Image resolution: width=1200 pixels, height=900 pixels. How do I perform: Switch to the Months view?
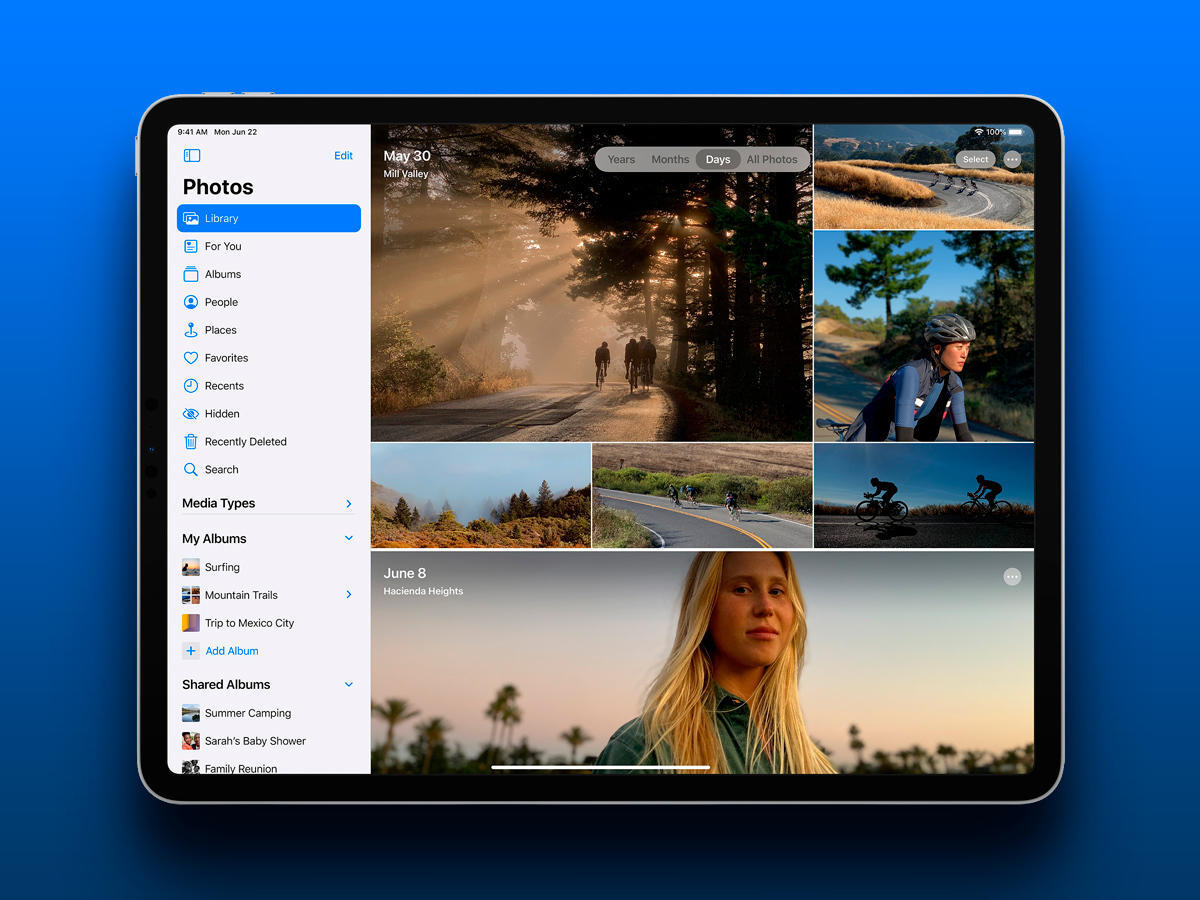[x=670, y=160]
